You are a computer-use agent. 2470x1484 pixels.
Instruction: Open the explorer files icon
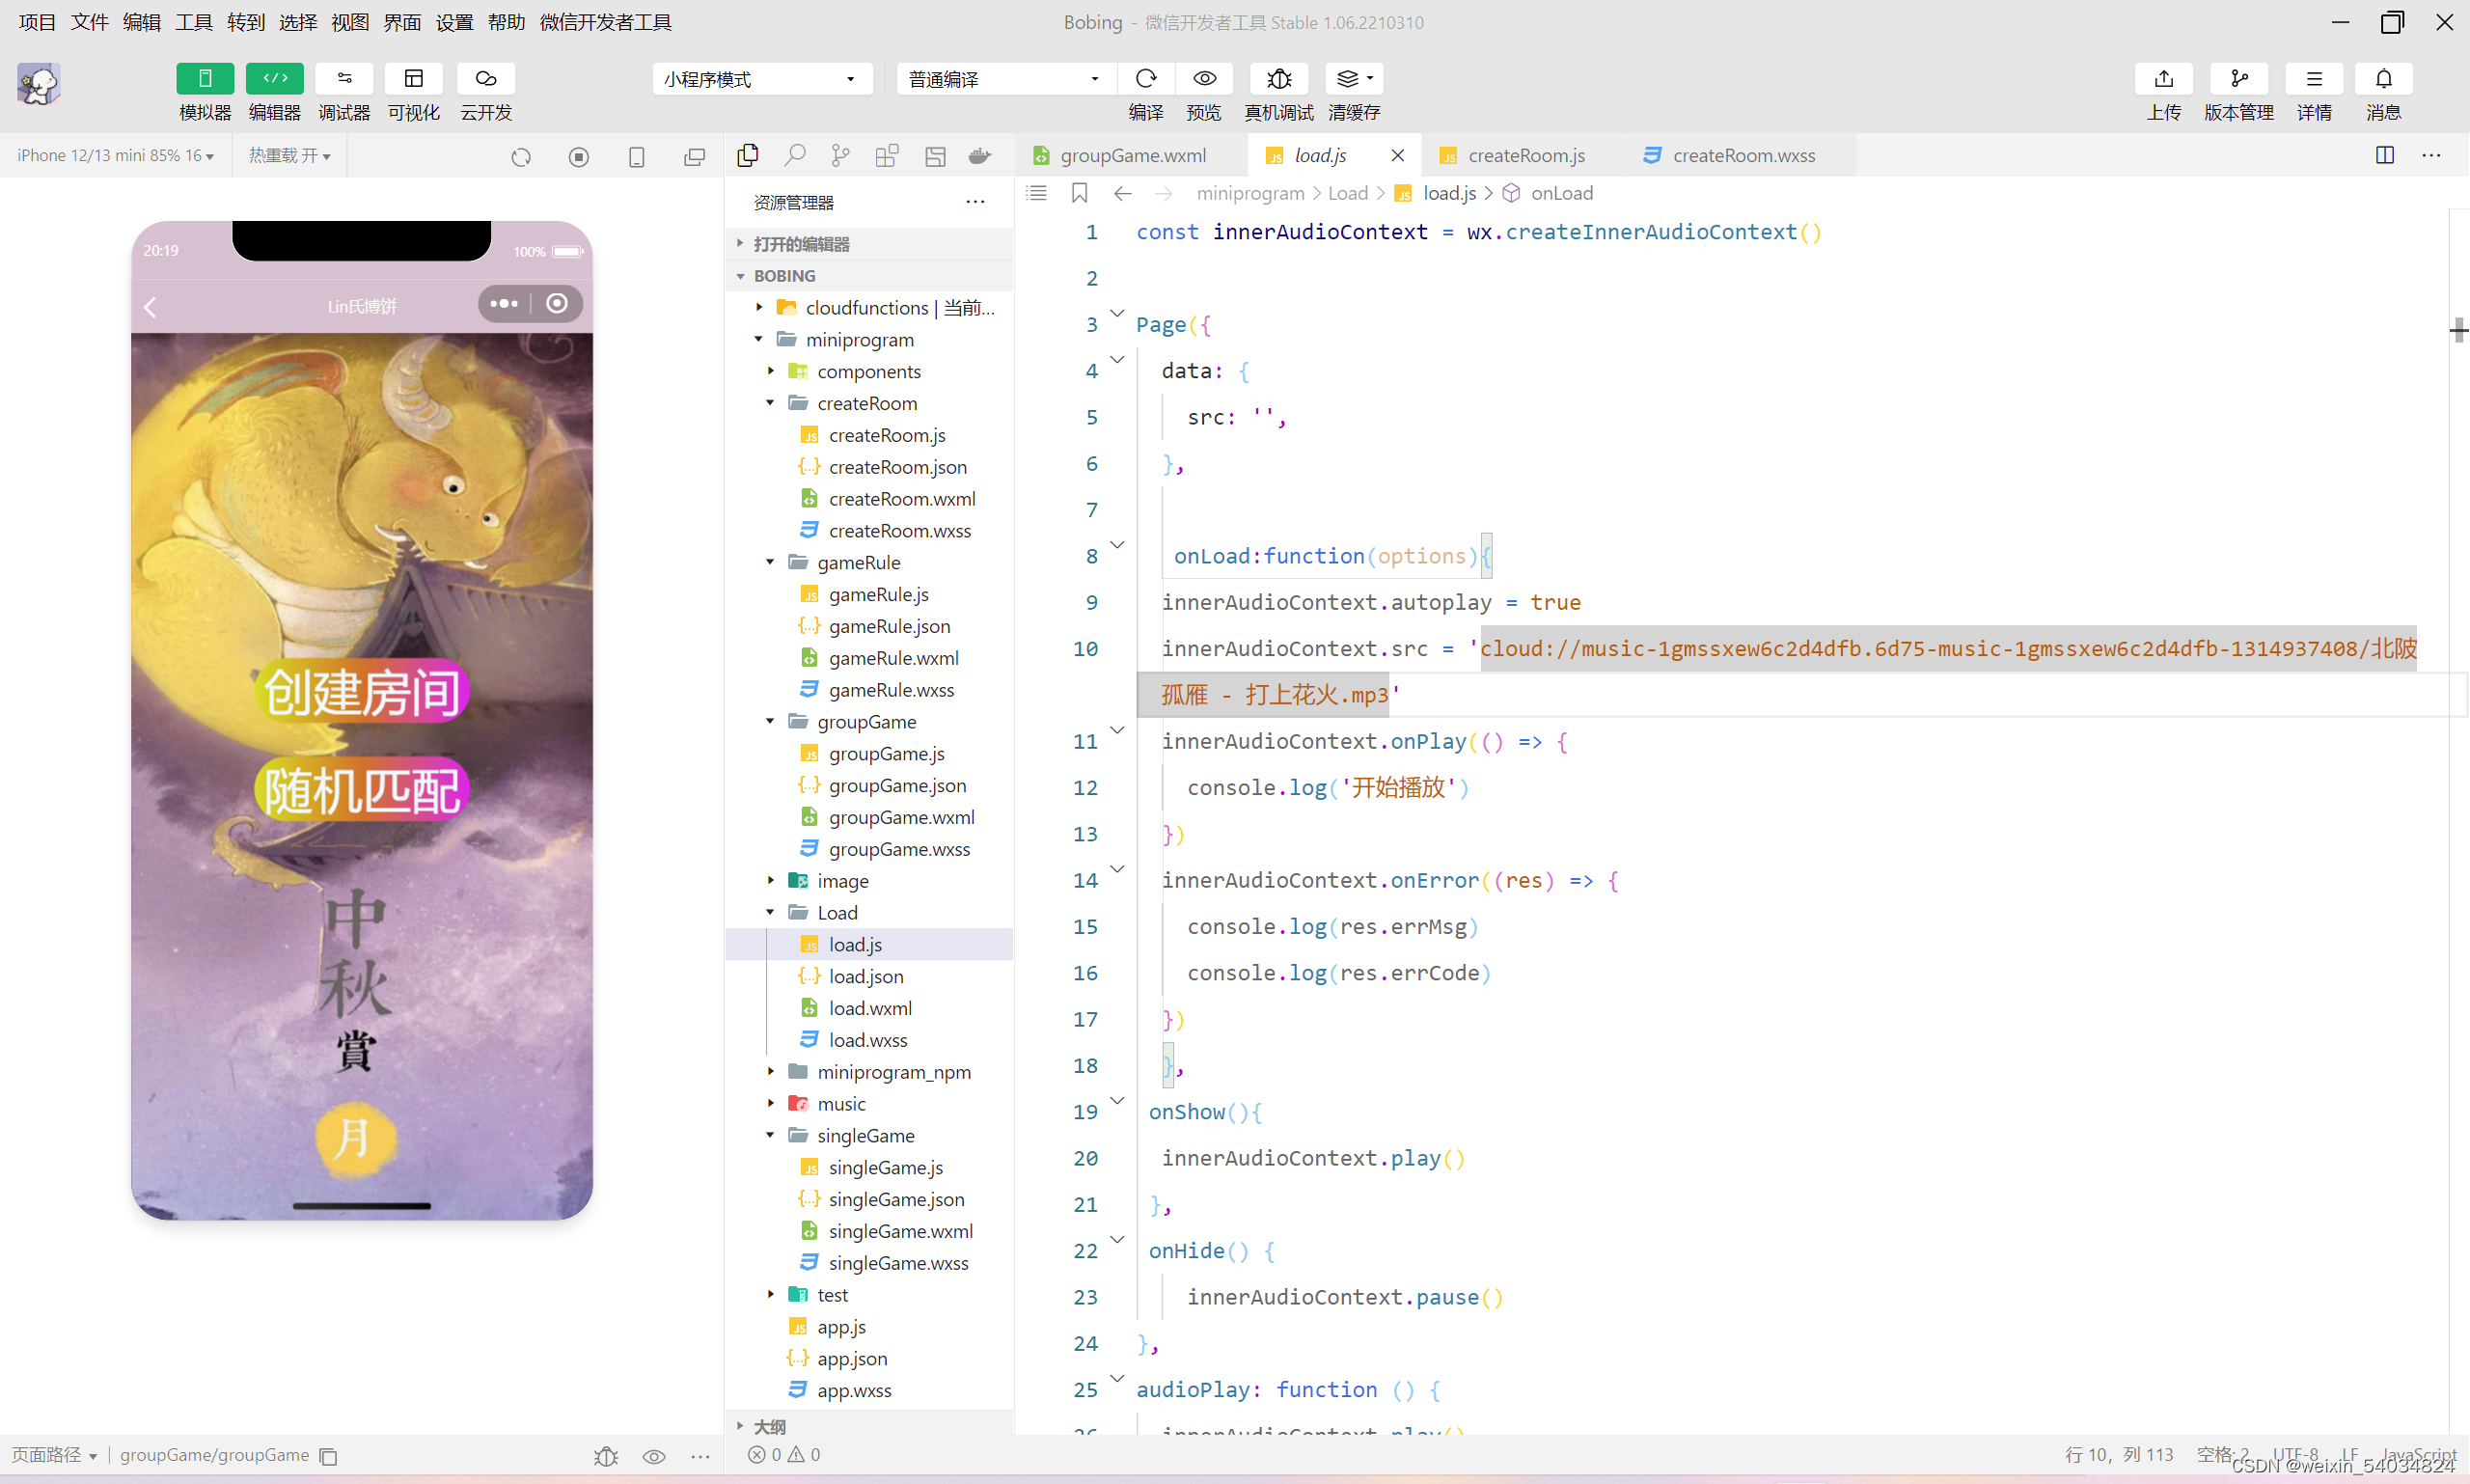pyautogui.click(x=748, y=155)
